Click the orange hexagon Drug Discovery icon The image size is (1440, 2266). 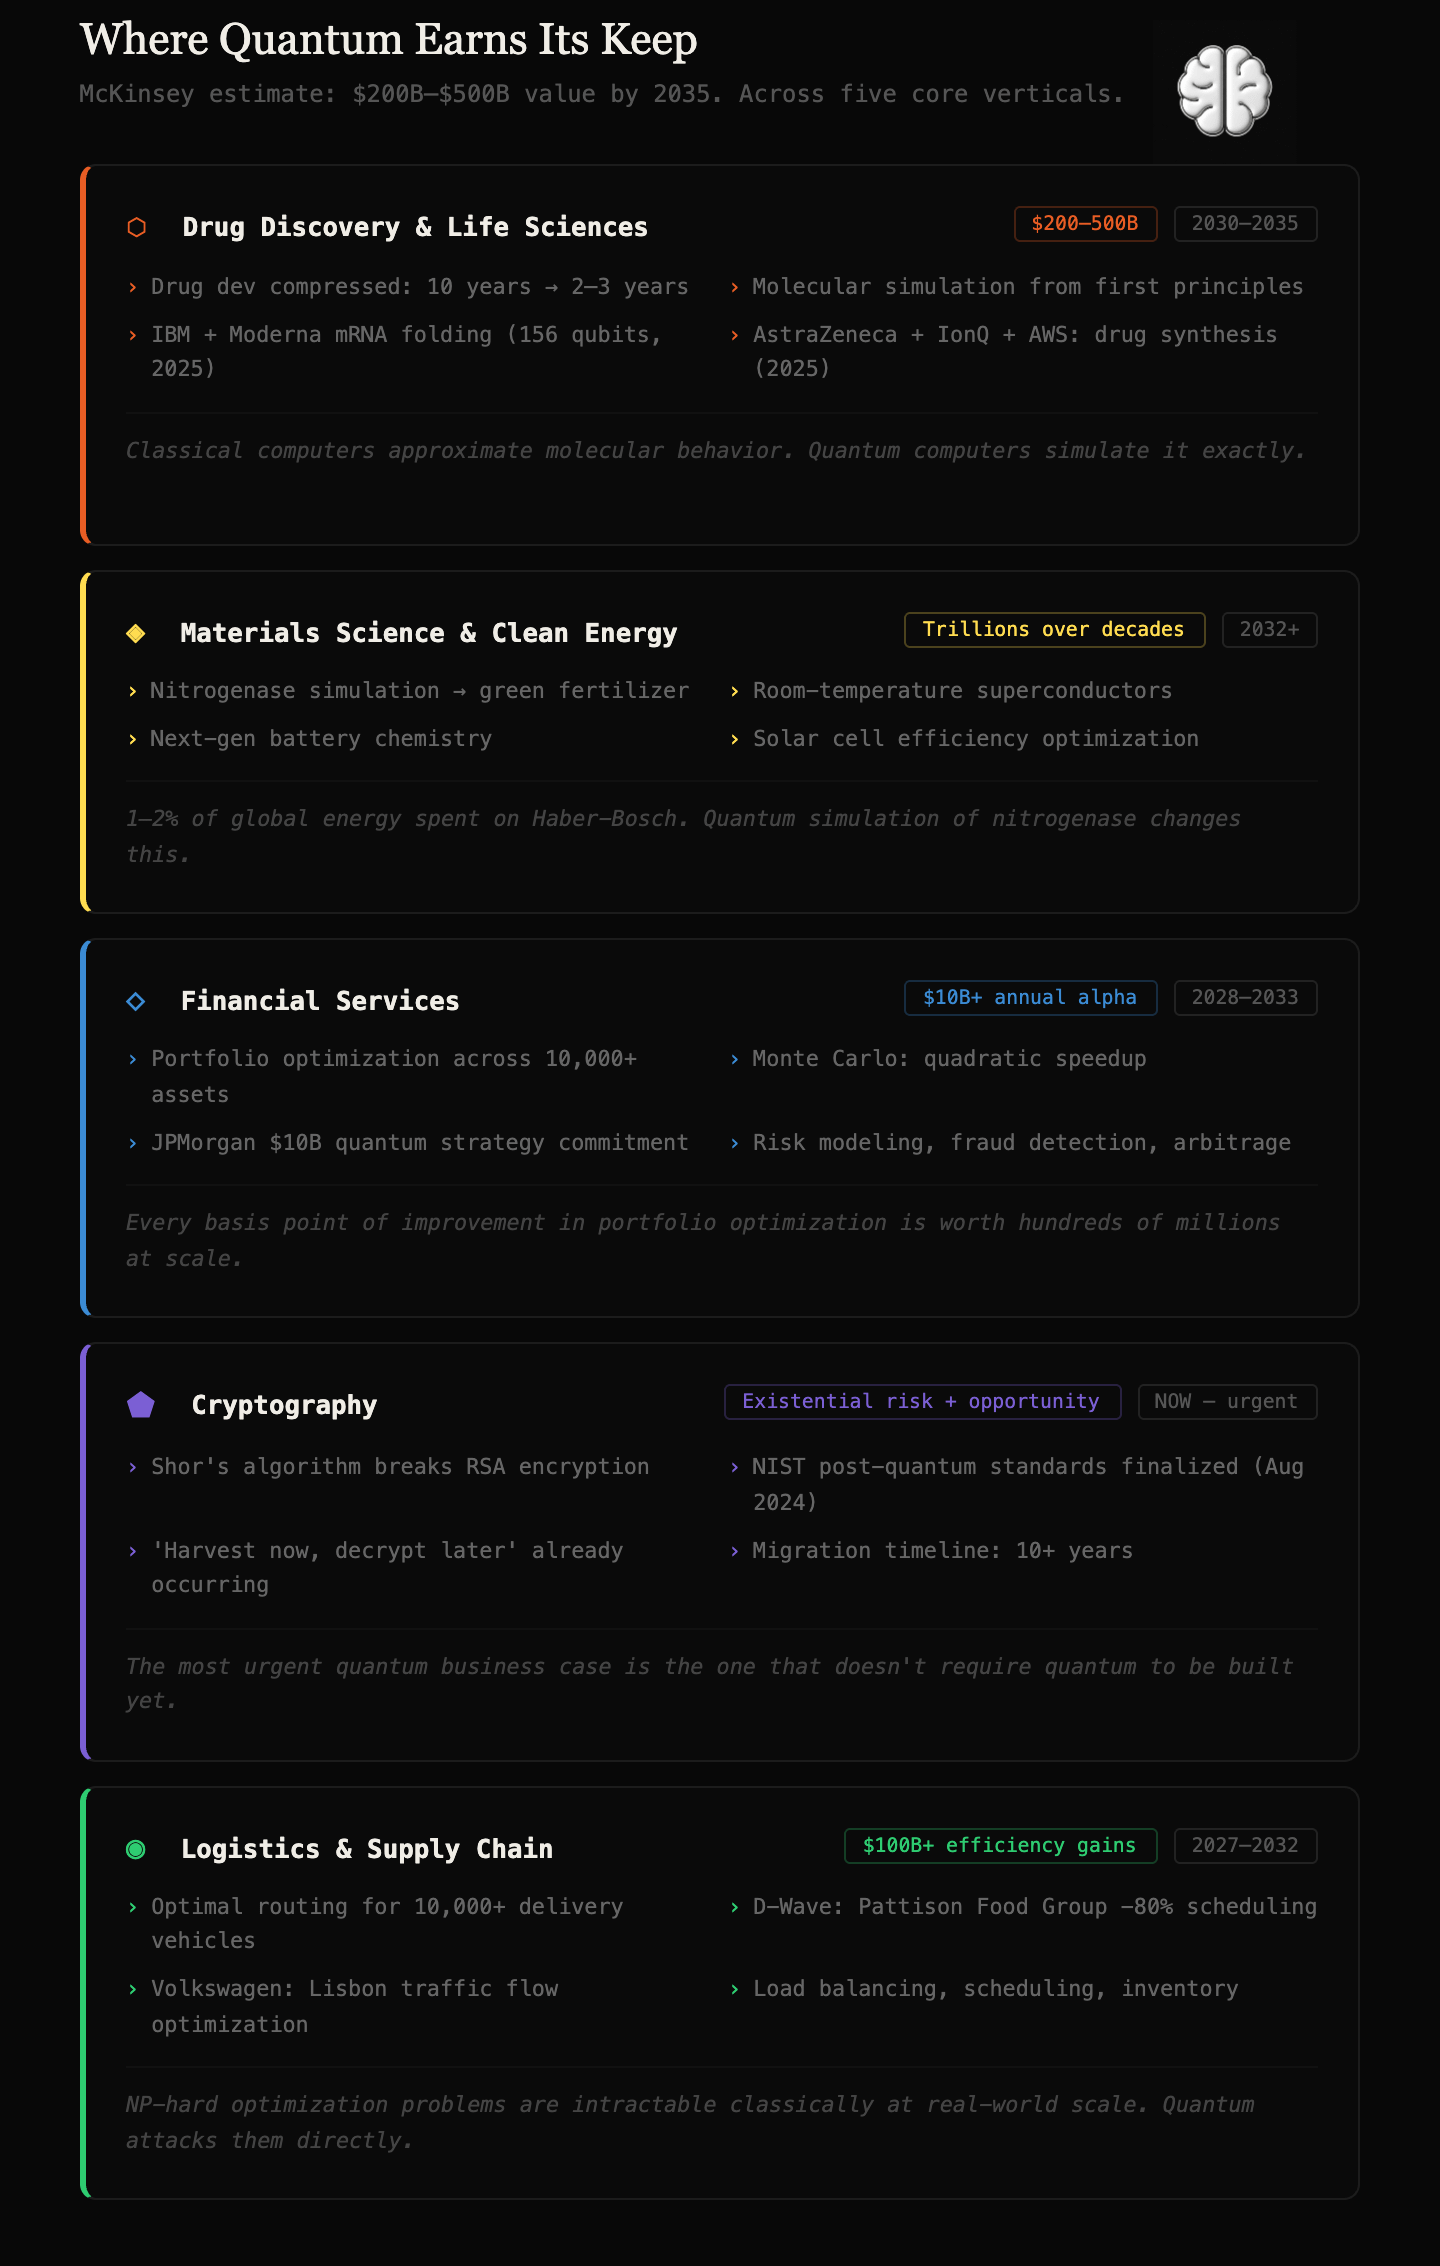tap(137, 228)
